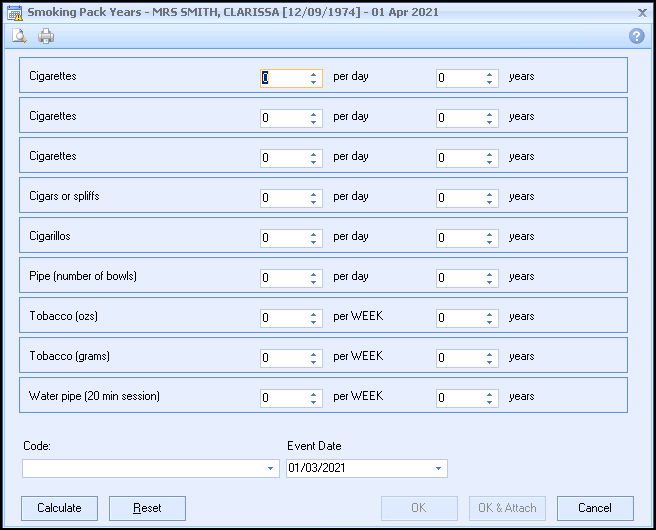Click the print preview magnifier icon
Screen dimensions: 656x530
click(19, 36)
